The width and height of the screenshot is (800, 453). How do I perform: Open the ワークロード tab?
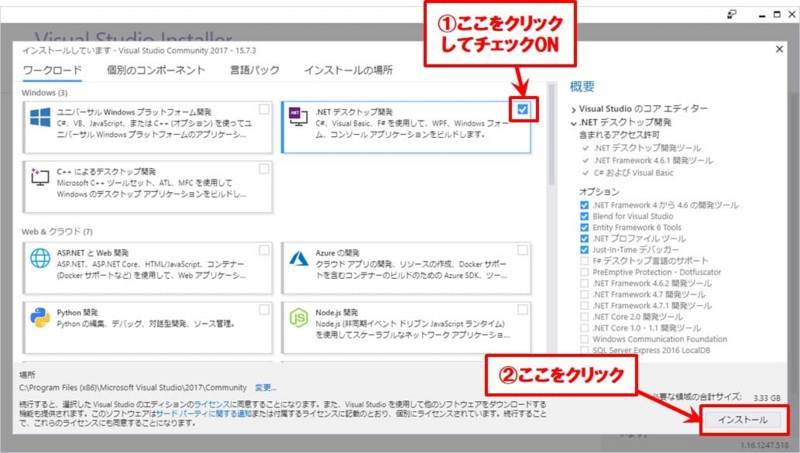53,70
